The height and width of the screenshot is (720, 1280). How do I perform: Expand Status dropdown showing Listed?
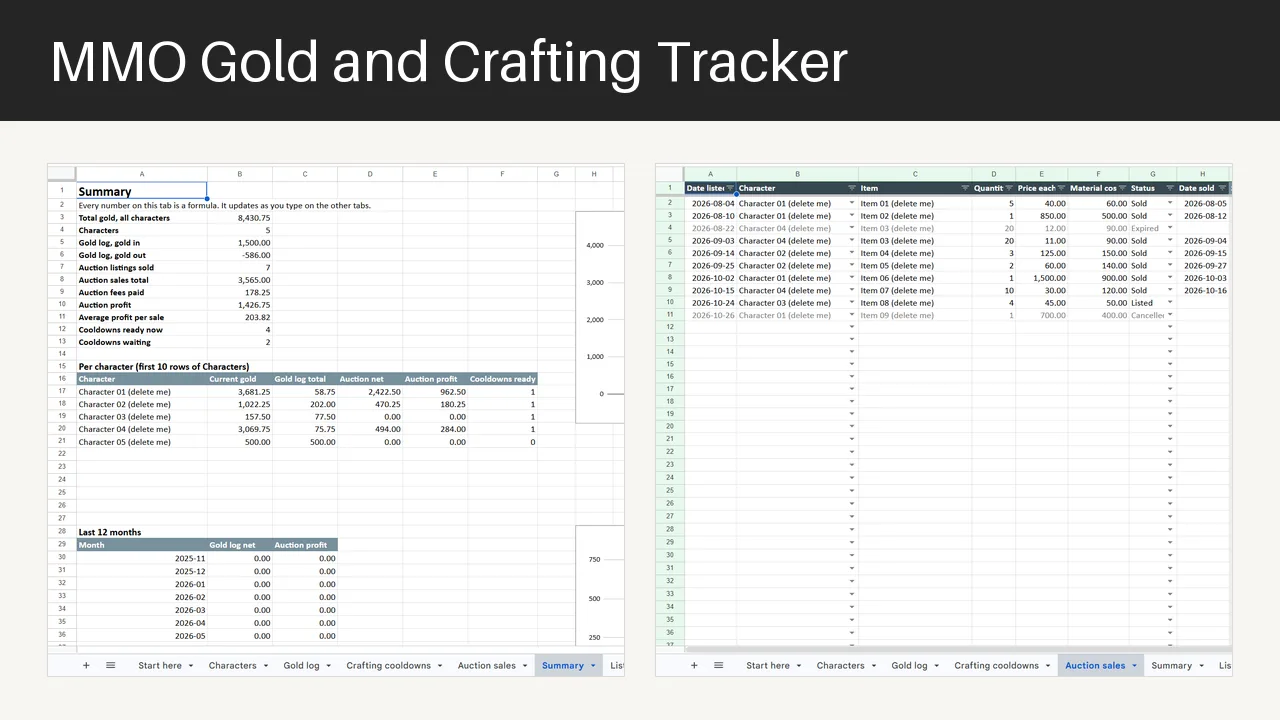tap(1170, 303)
